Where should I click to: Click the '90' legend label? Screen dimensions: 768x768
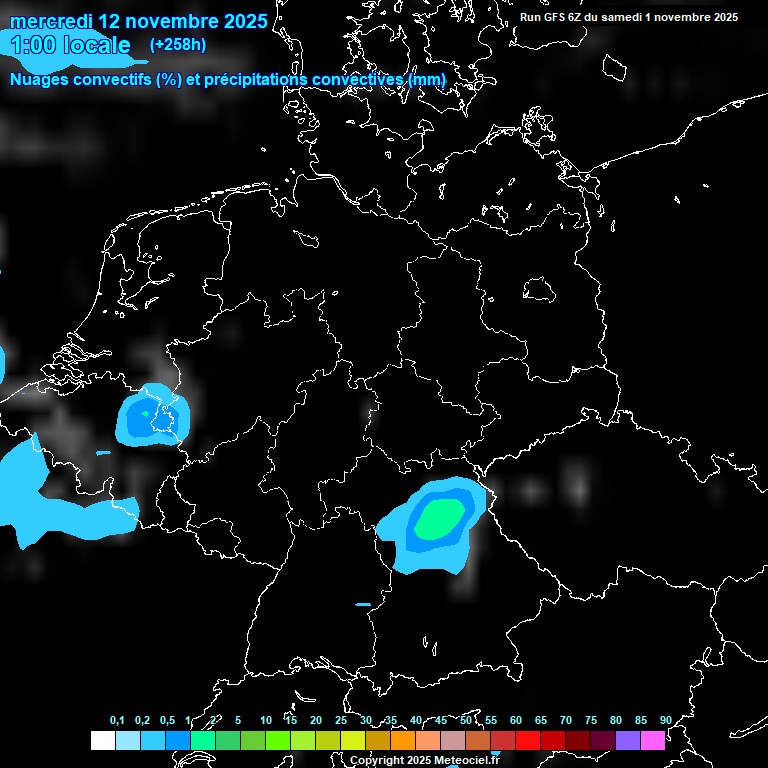click(666, 720)
